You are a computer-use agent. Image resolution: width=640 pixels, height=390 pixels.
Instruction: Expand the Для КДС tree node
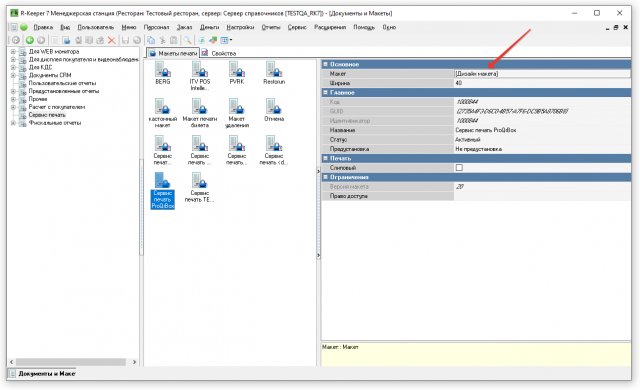pos(13,67)
